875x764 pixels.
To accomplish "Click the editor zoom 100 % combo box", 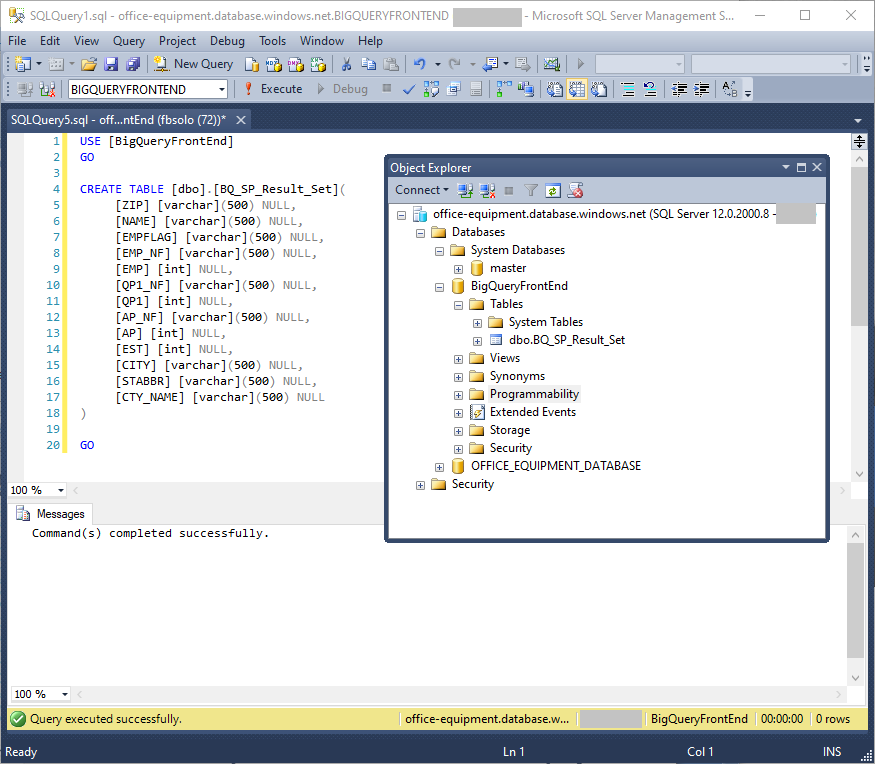I will click(x=38, y=490).
